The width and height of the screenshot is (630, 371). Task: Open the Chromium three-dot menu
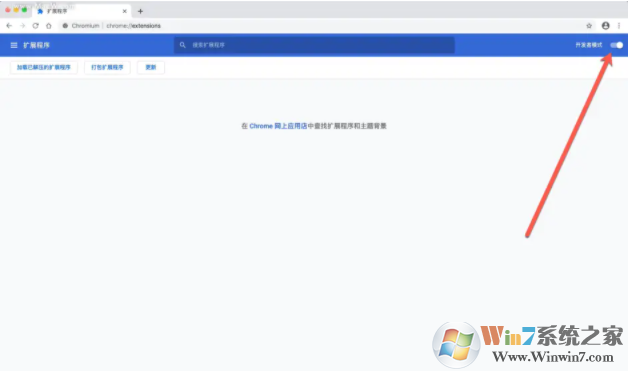619,26
